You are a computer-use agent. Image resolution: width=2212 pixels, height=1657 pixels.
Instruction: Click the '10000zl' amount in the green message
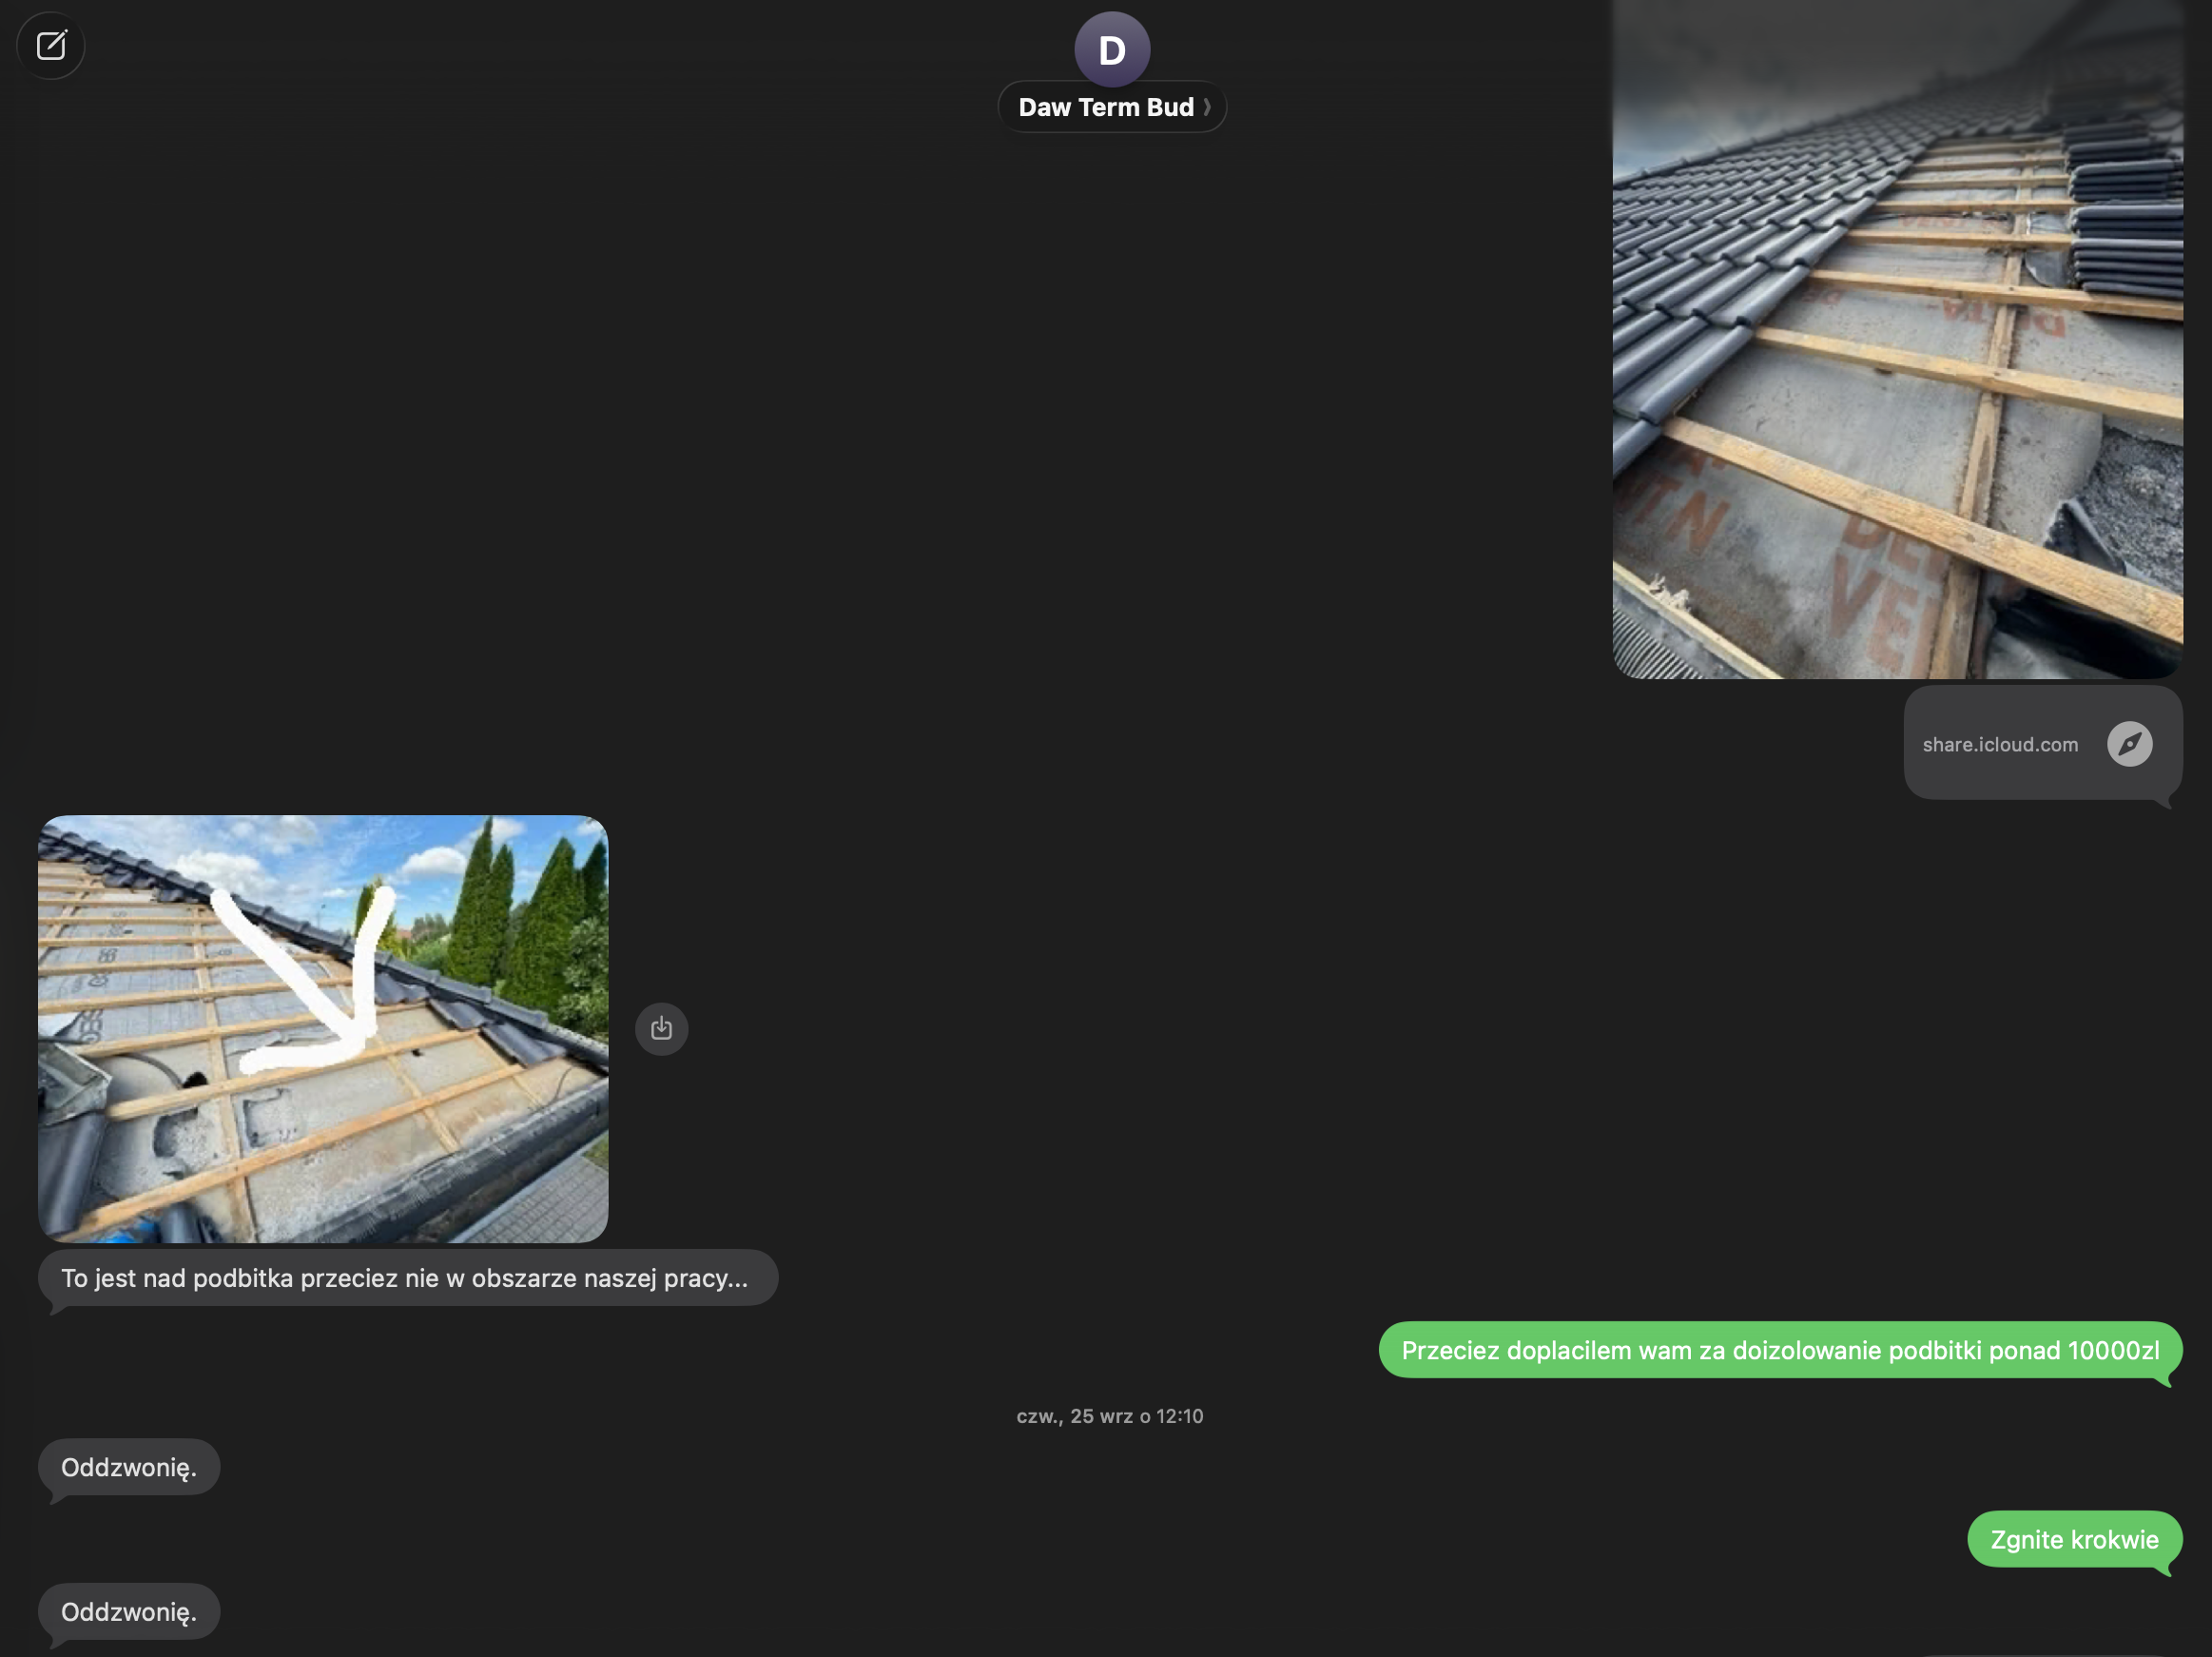pos(2113,1350)
